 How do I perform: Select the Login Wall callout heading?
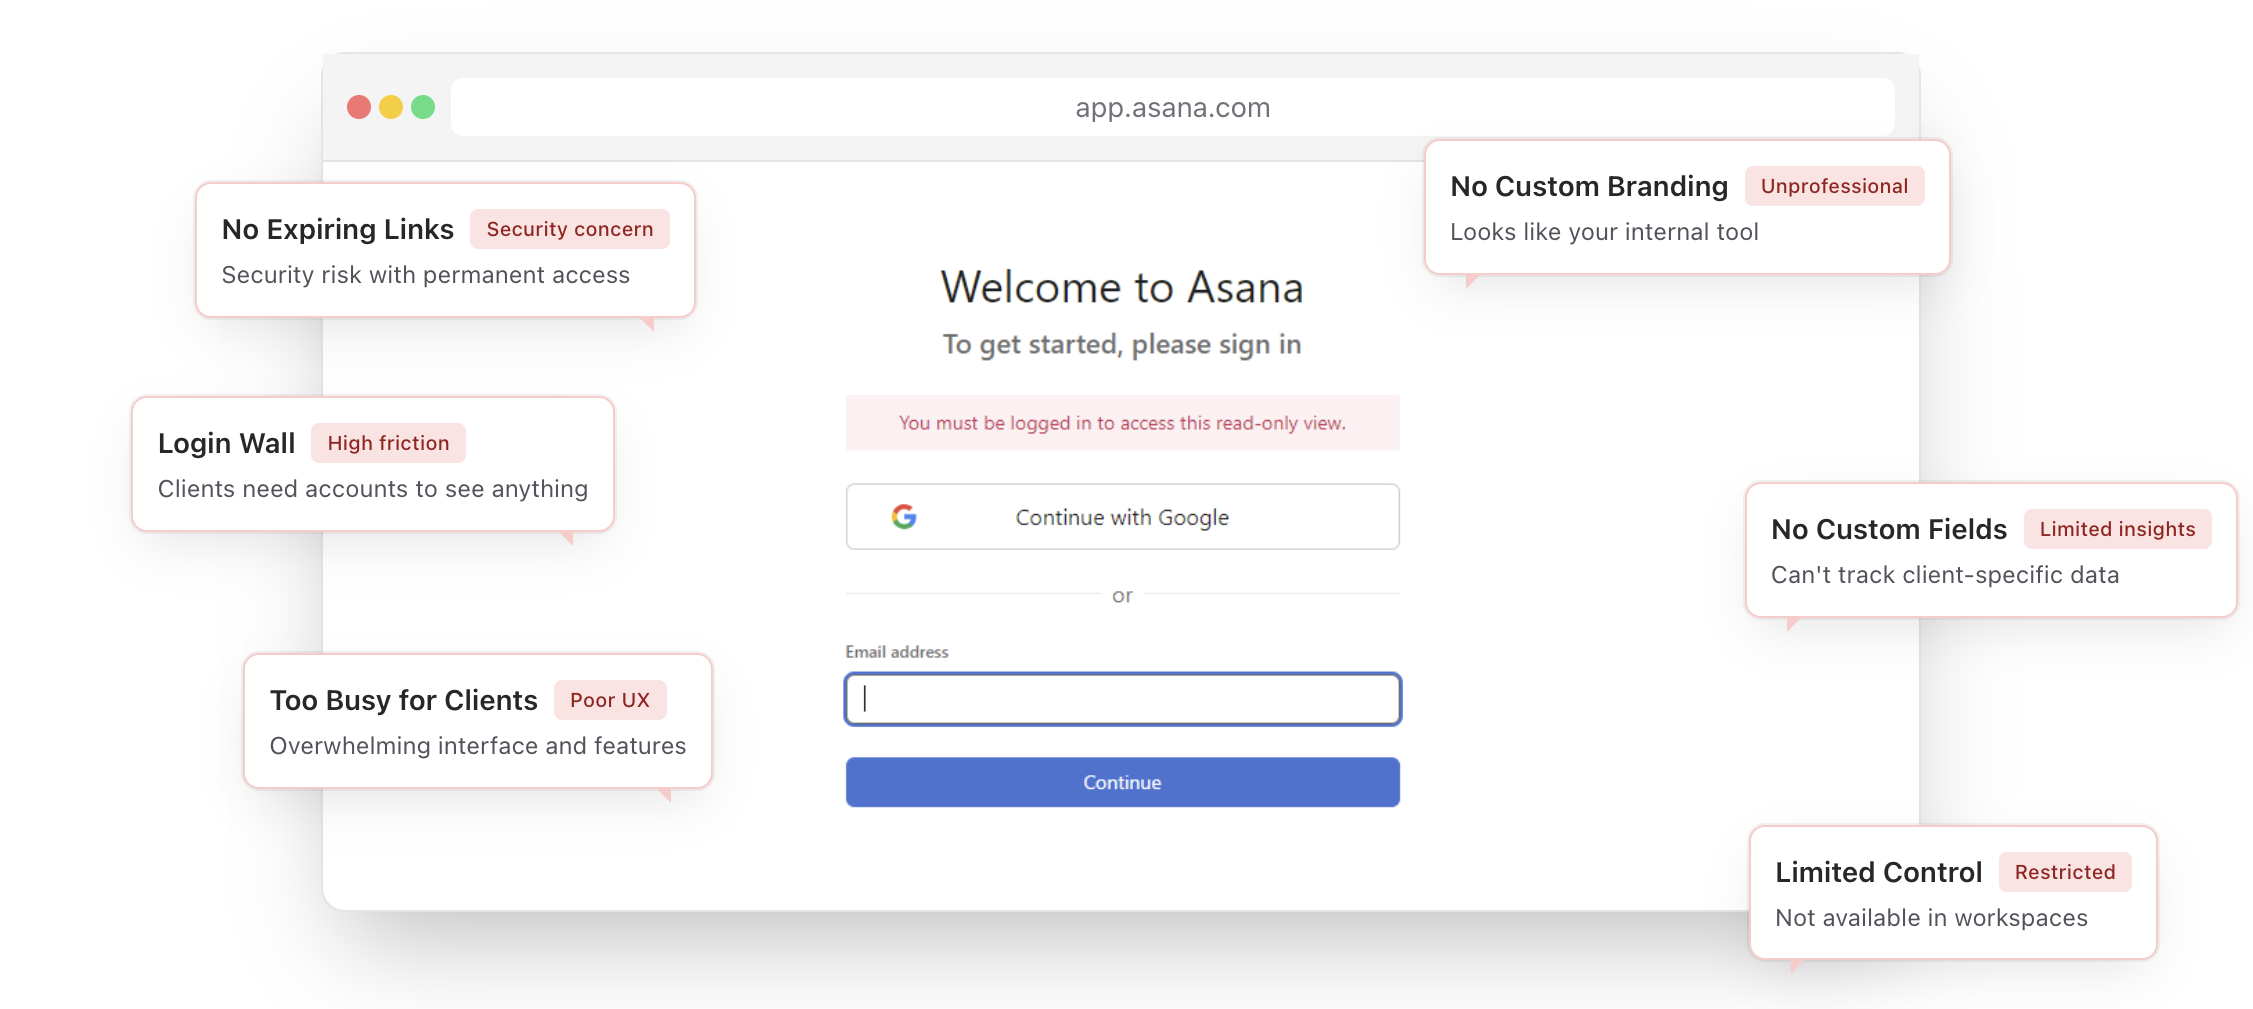coord(227,443)
